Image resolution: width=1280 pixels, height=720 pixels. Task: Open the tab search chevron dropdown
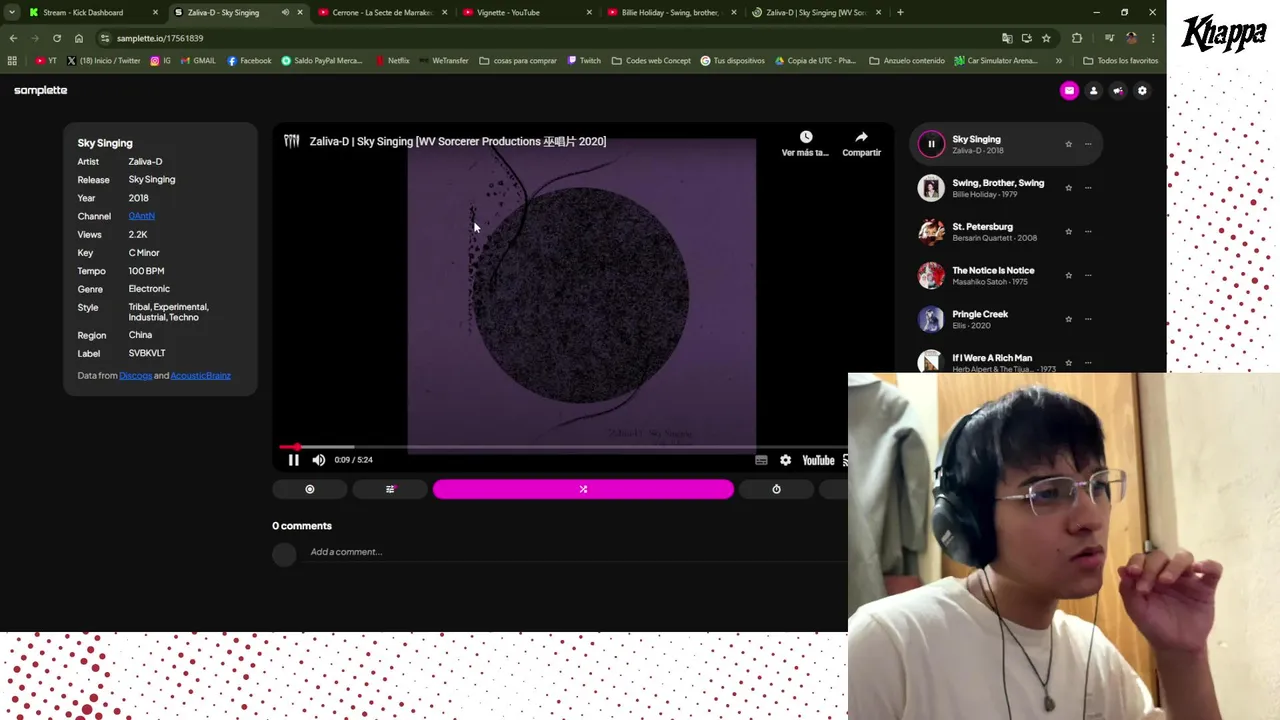[11, 13]
